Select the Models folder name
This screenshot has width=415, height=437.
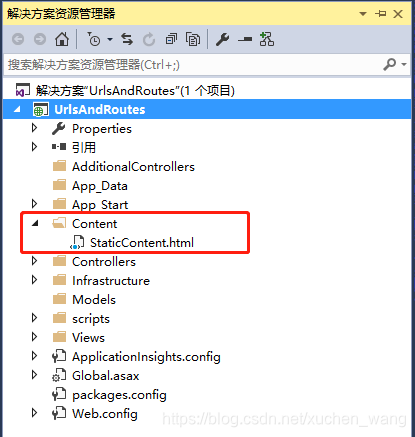point(94,299)
